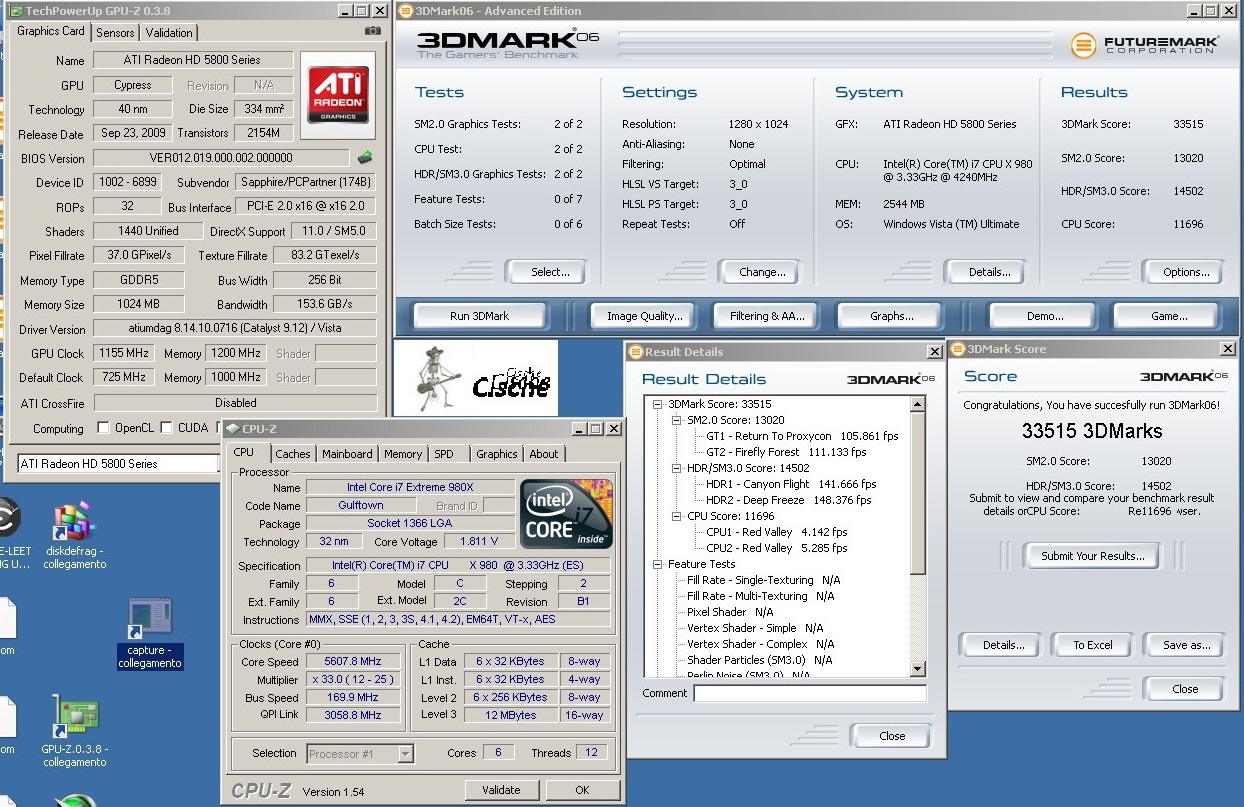
Task: Switch to the Mainboard tab in CPU-Z
Action: tap(347, 454)
